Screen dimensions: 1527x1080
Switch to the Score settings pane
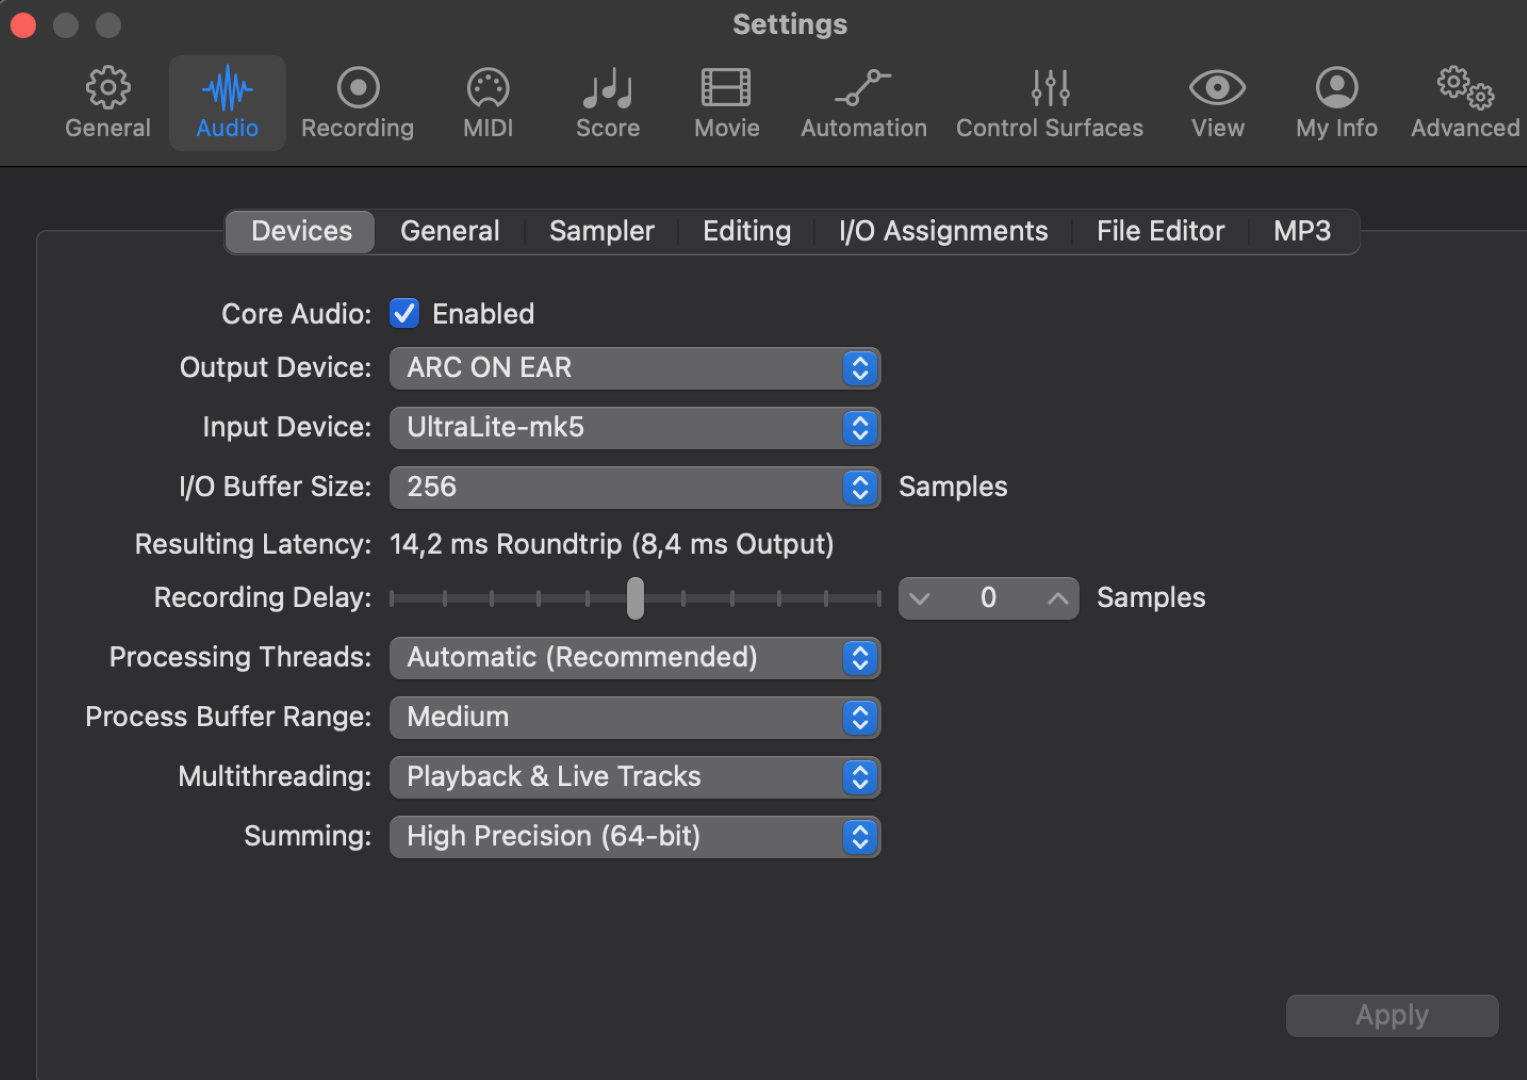click(x=607, y=103)
